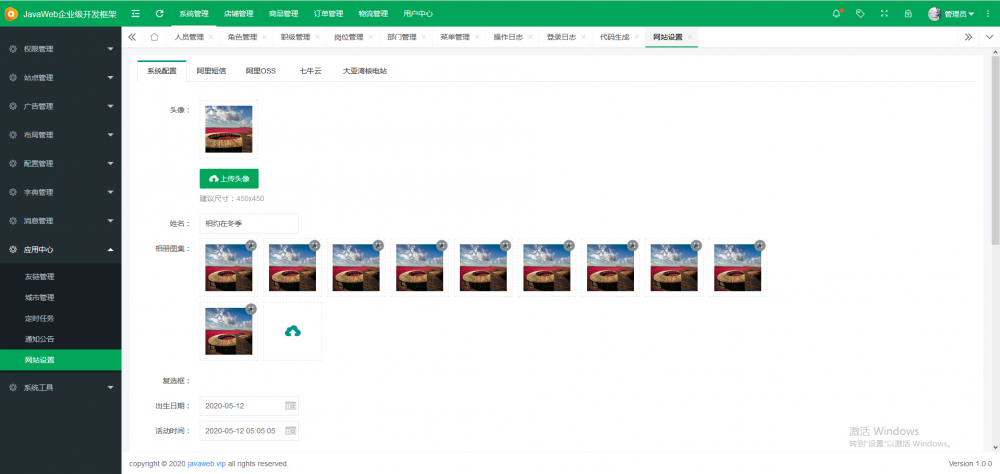
Task: Open 网站设置 in the sidebar
Action: tap(61, 360)
